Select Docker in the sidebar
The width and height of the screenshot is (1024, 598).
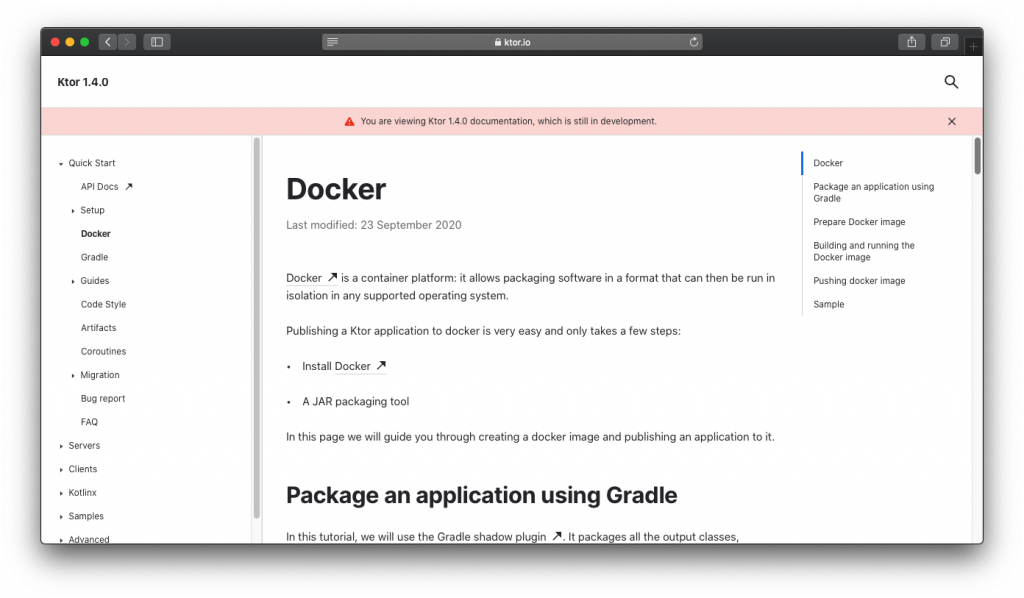pyautogui.click(x=95, y=234)
